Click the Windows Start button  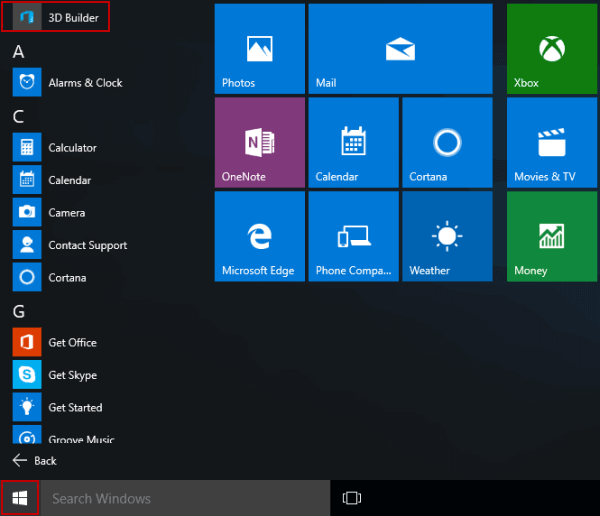pos(20,498)
